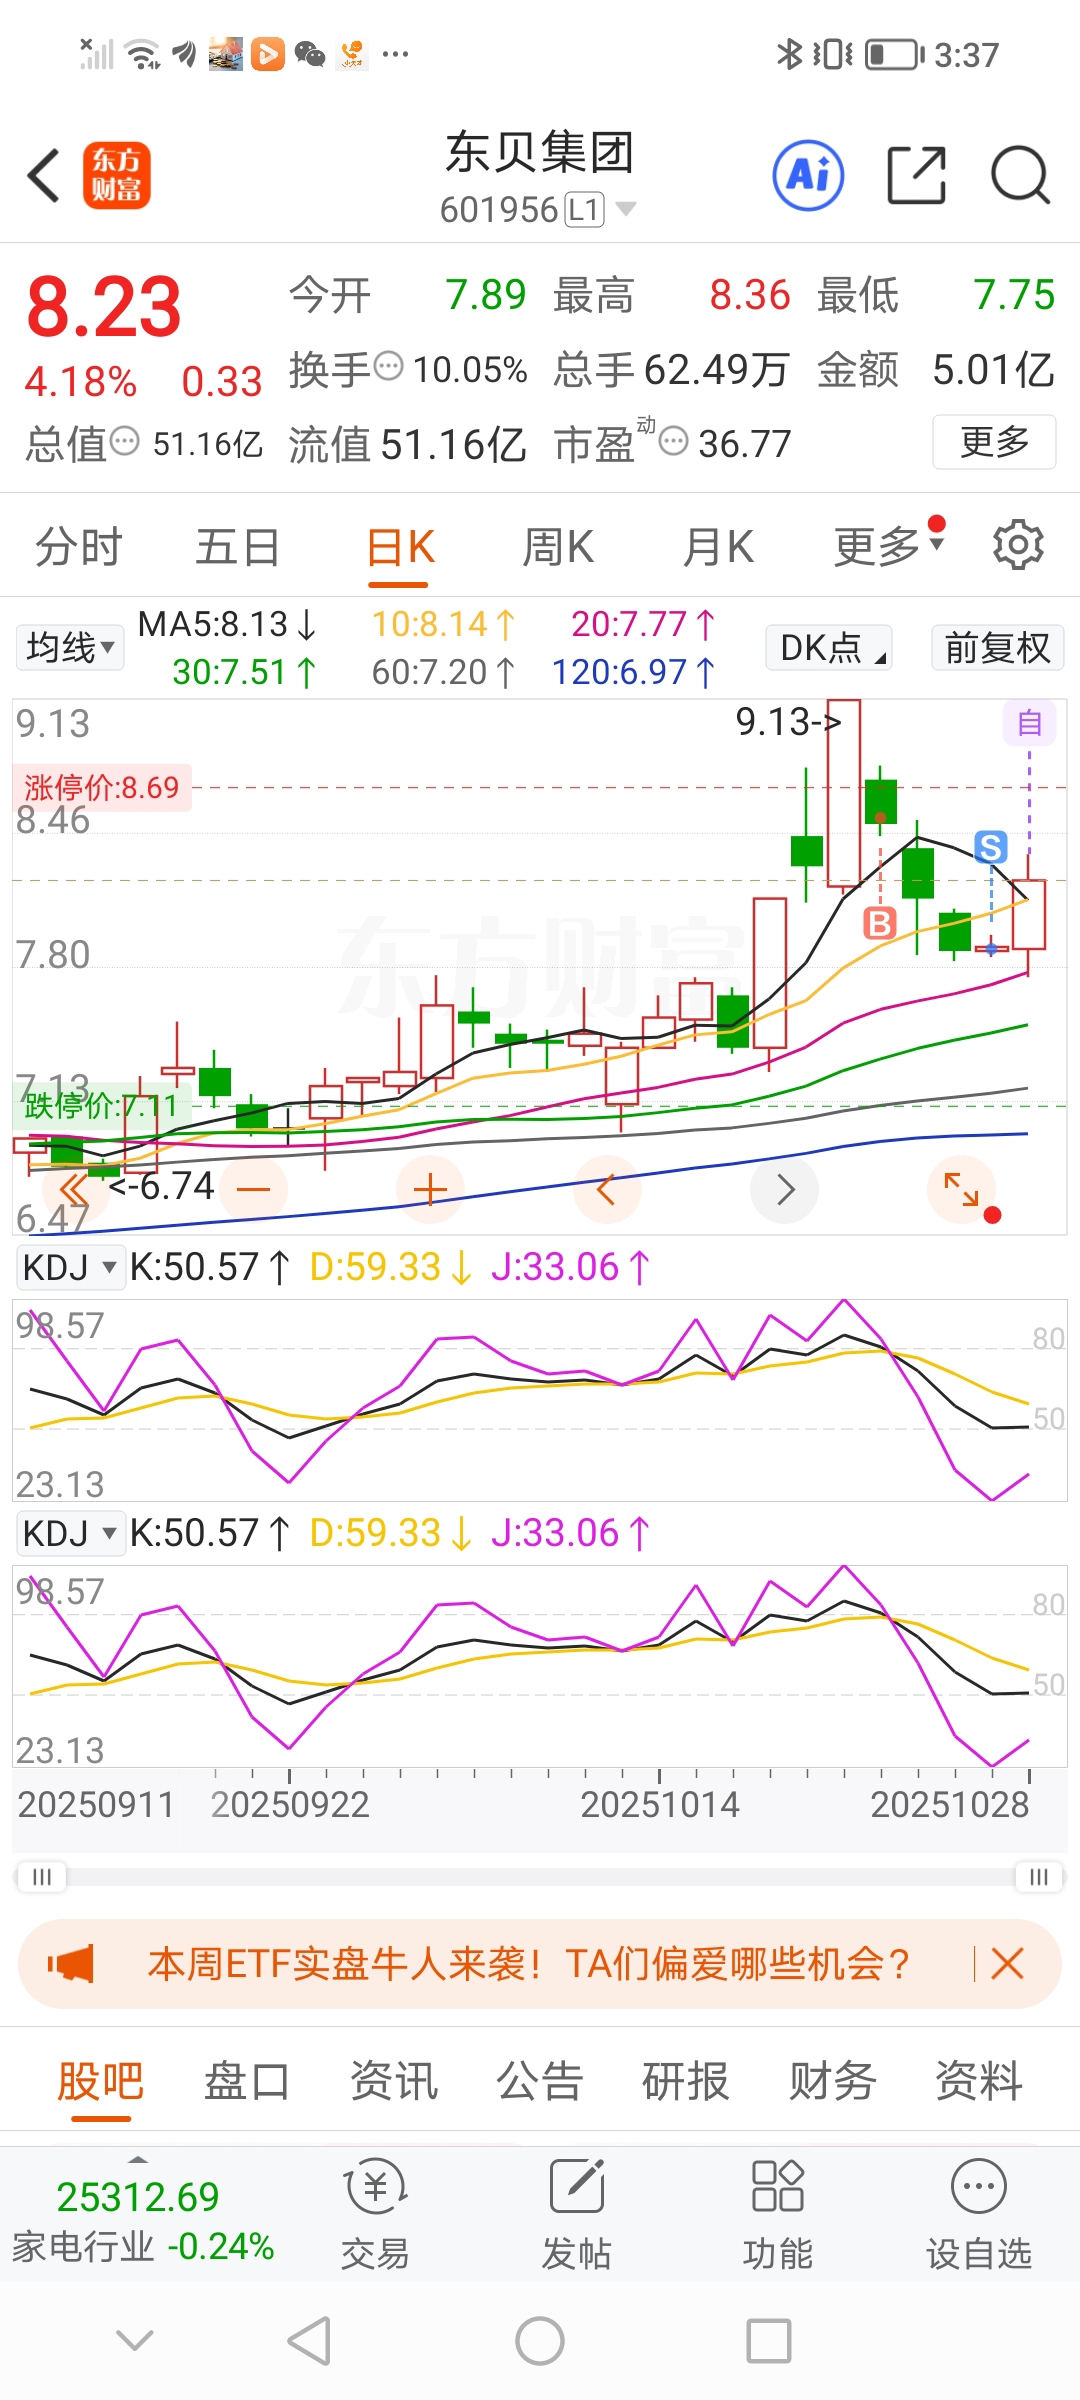Tap the red B buy marker
The image size is (1080, 2400).
click(x=879, y=922)
